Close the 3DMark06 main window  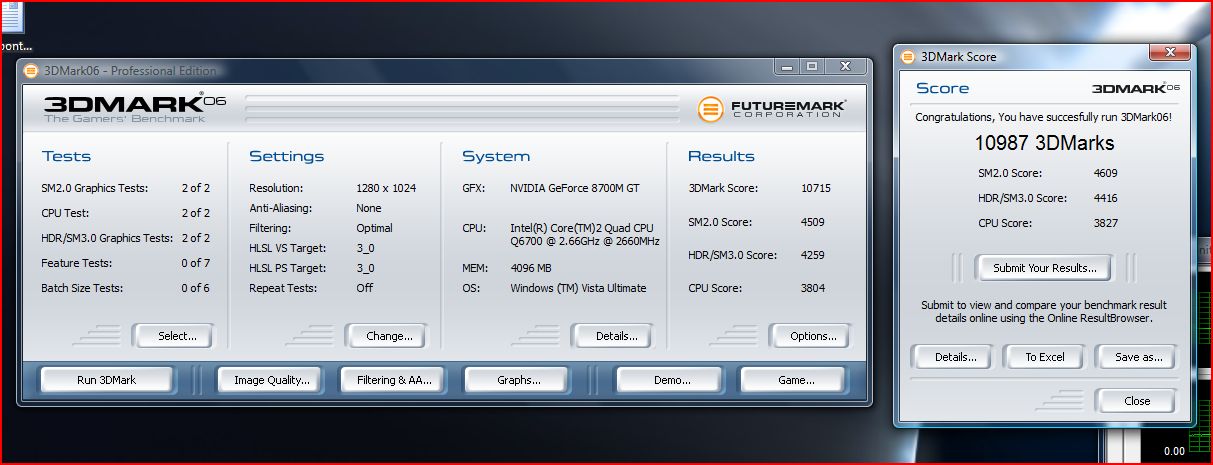(x=846, y=67)
